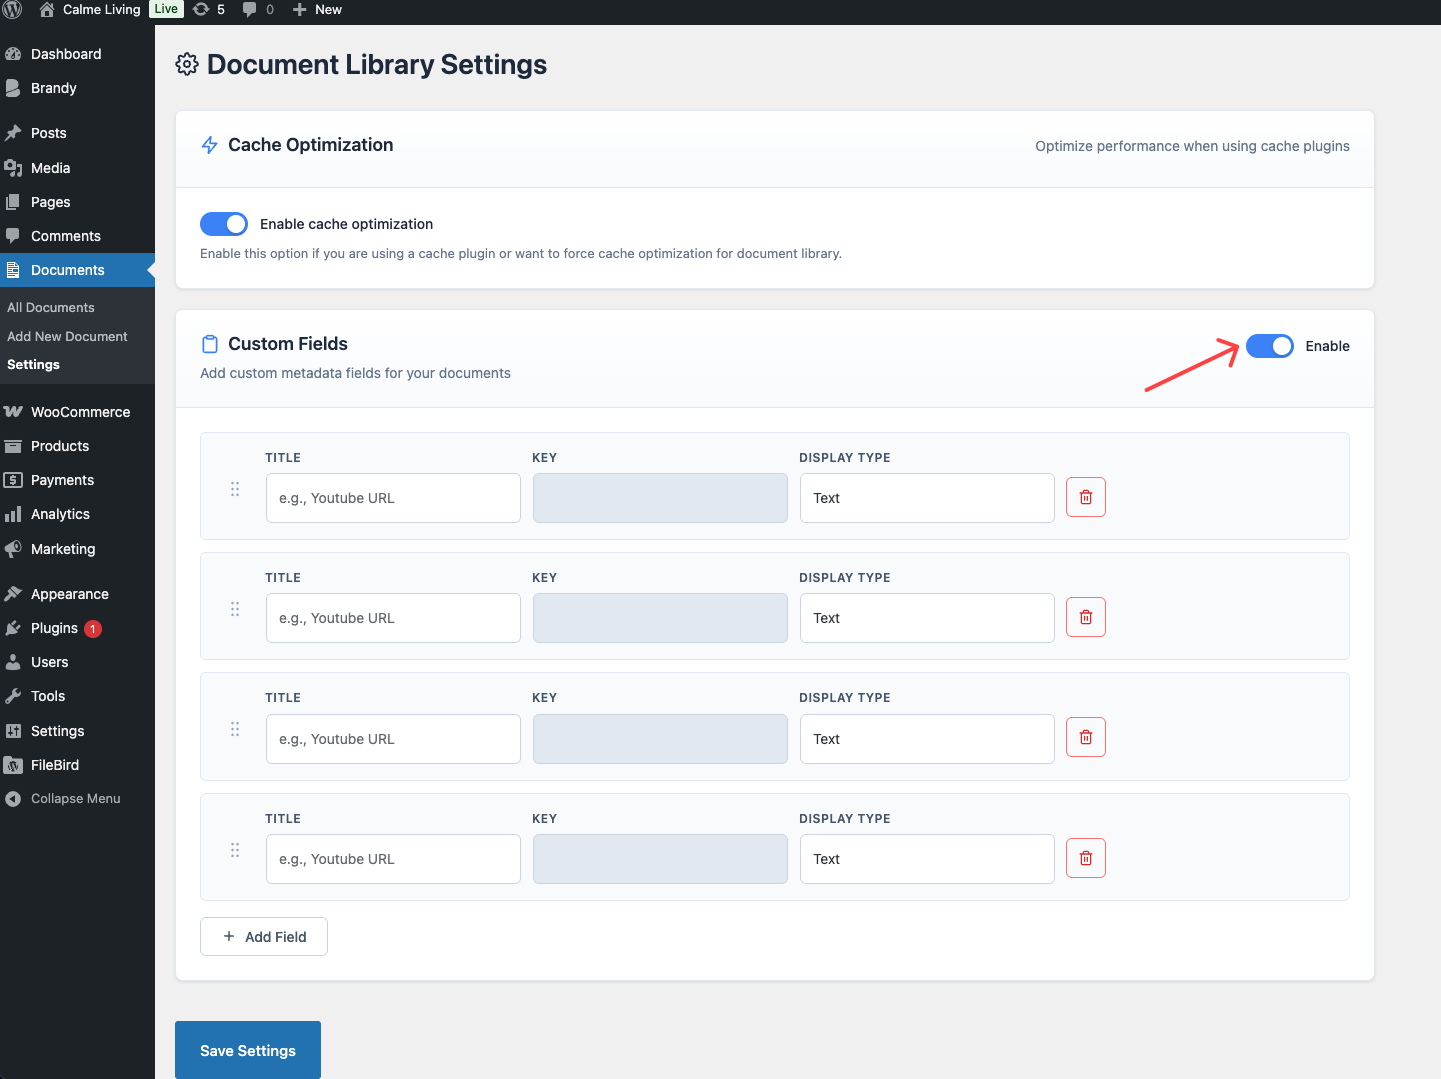This screenshot has height=1079, width=1441.
Task: Grab the drag handle of the second field row
Action: [235, 609]
